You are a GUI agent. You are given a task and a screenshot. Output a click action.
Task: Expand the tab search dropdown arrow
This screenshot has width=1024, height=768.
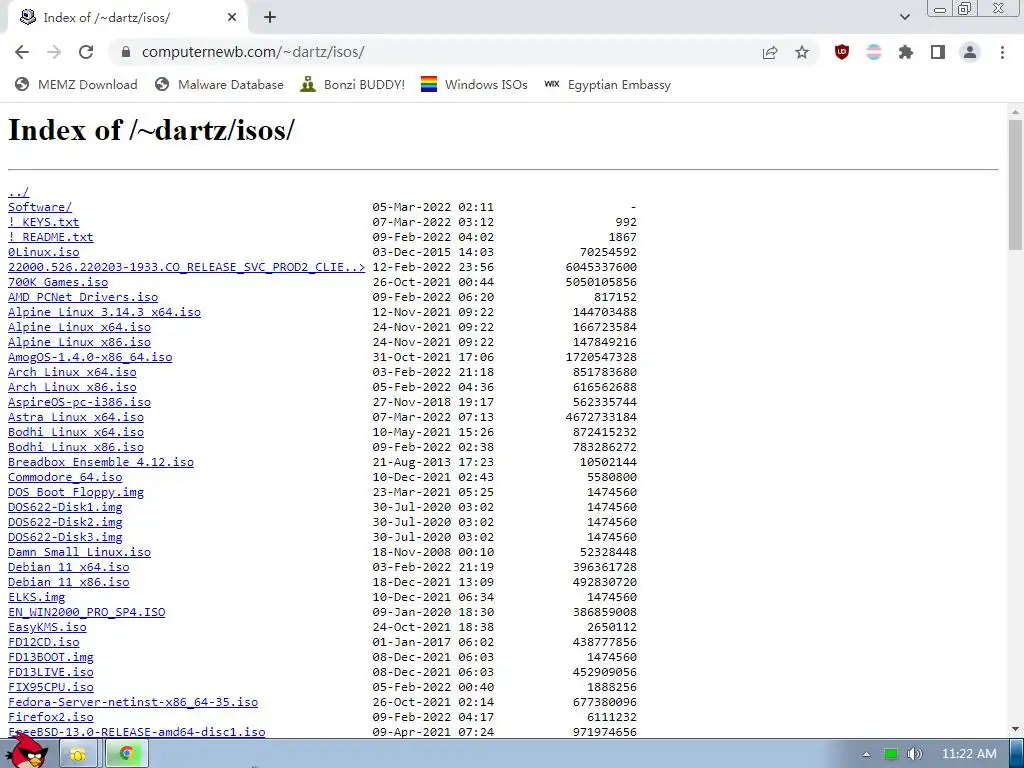pos(904,17)
